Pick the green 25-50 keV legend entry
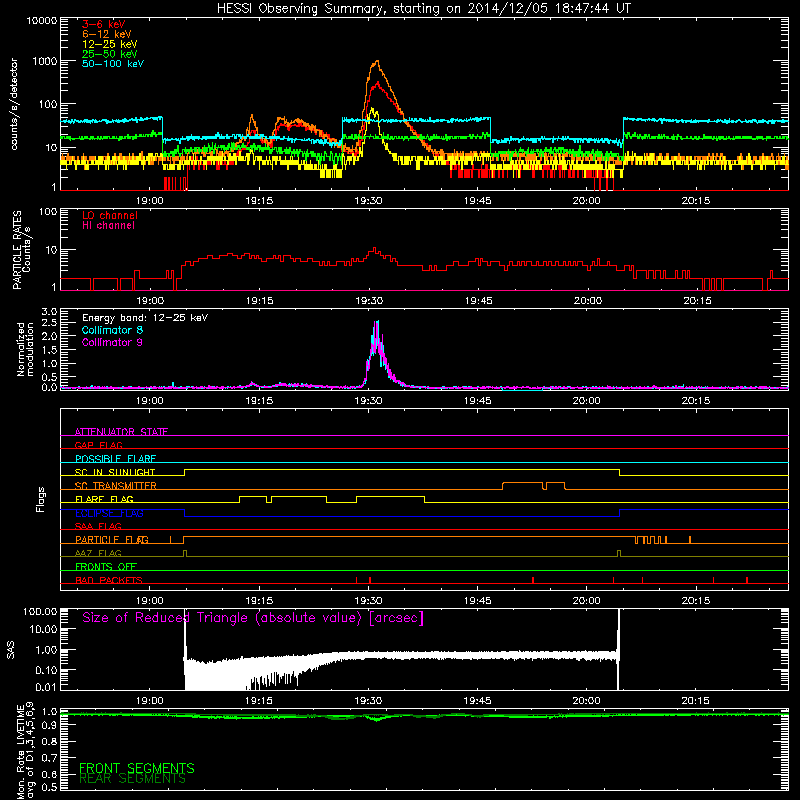The width and height of the screenshot is (800, 800). pos(110,54)
